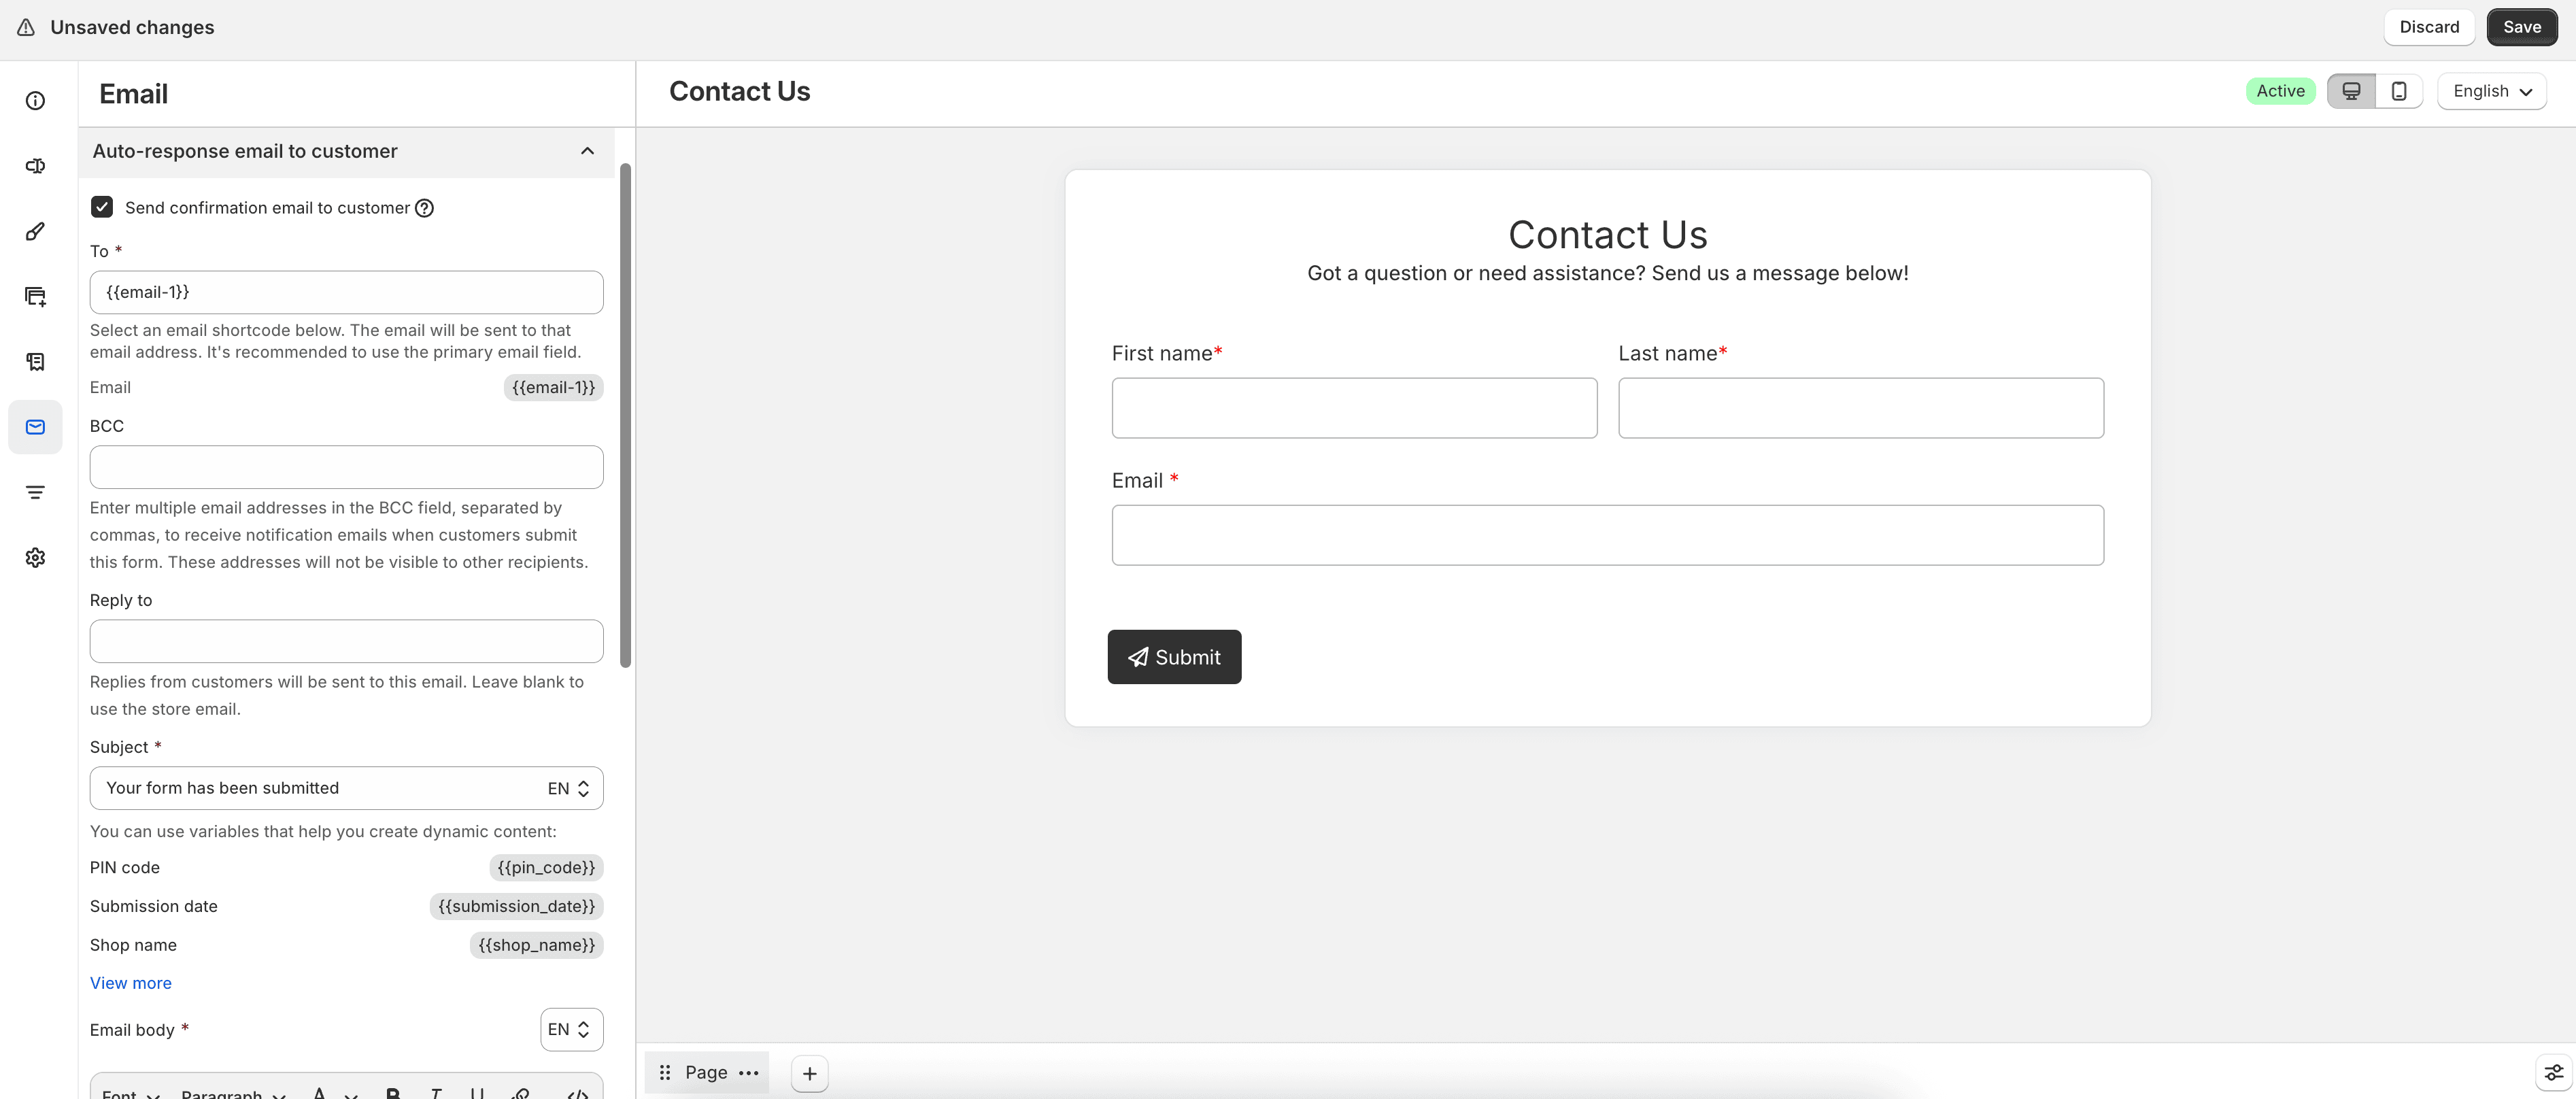This screenshot has width=2576, height=1099.
Task: Click the left panel vertical scrollbar
Action: pos(626,415)
